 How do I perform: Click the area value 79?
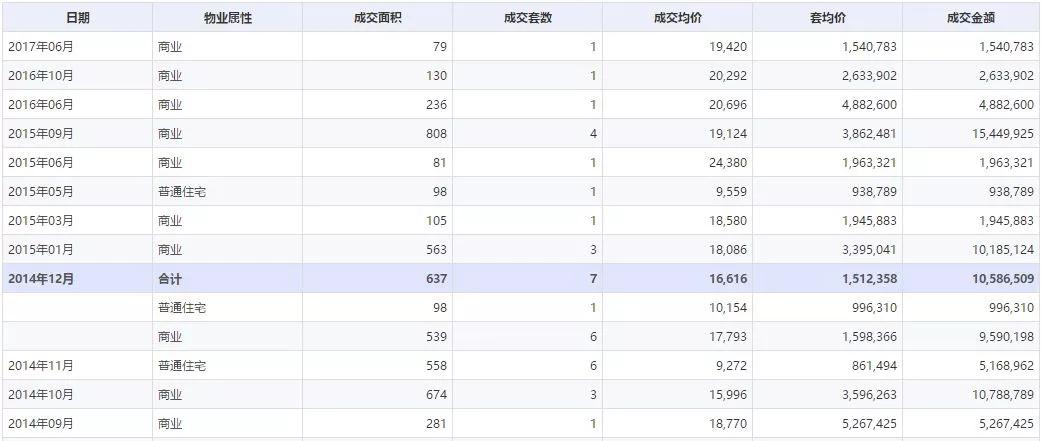439,47
